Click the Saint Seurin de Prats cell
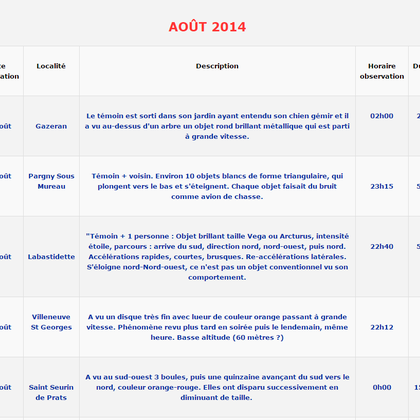The width and height of the screenshot is (420, 420). [51, 392]
